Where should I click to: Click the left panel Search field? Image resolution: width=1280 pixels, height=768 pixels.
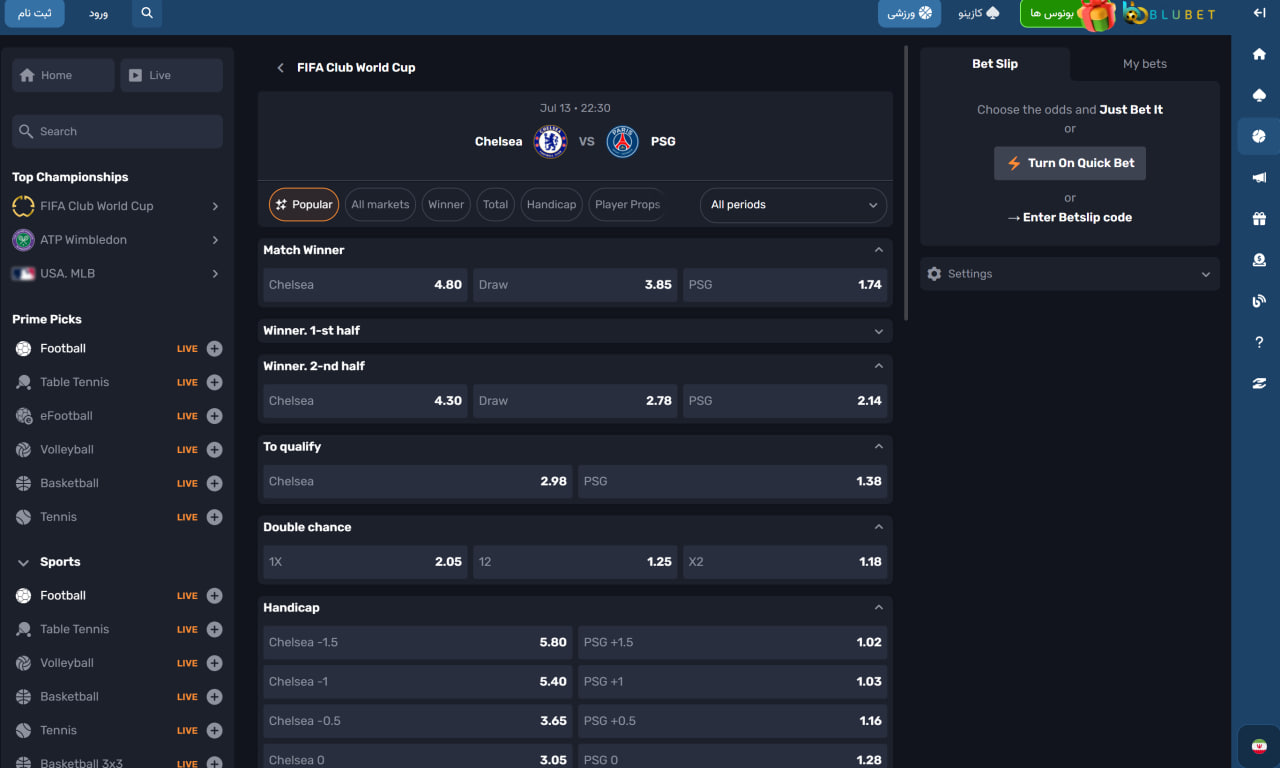click(x=117, y=132)
